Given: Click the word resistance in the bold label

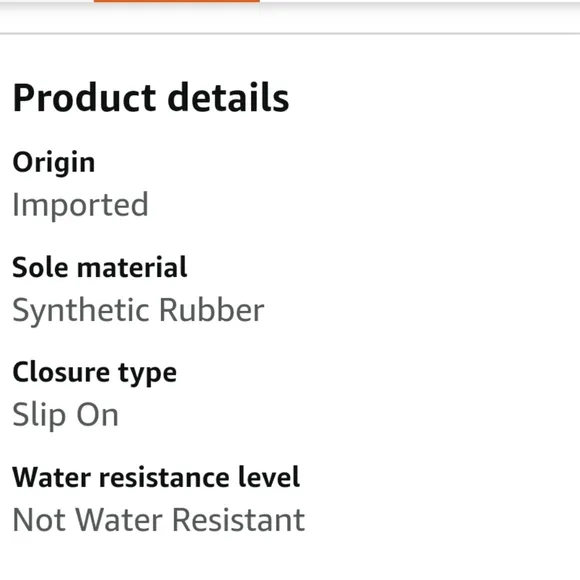Looking at the screenshot, I should [x=164, y=478].
